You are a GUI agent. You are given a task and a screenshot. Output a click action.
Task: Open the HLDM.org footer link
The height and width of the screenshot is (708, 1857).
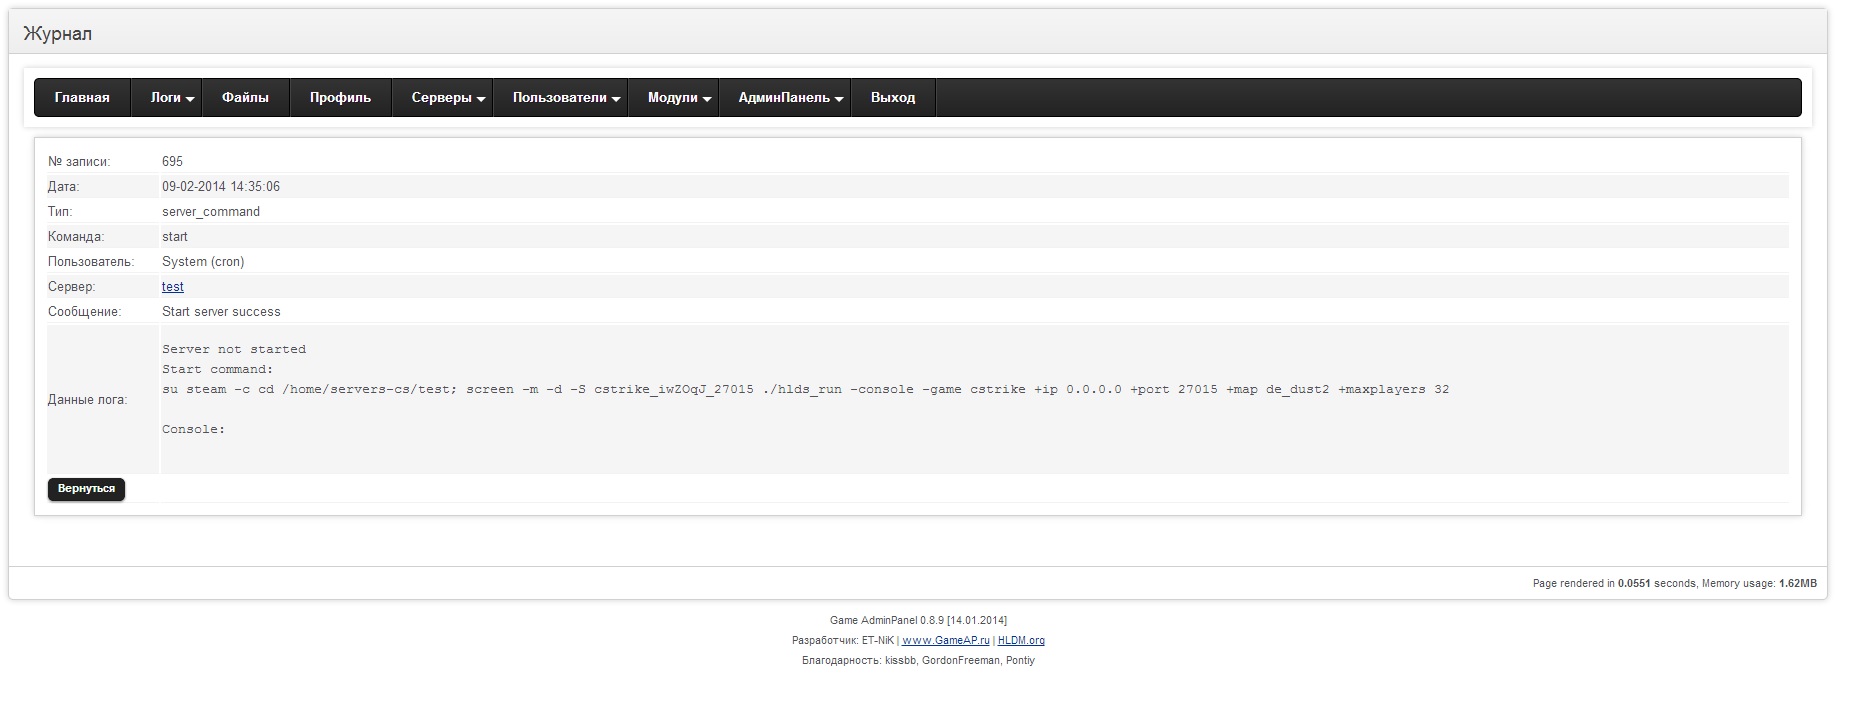(1021, 641)
